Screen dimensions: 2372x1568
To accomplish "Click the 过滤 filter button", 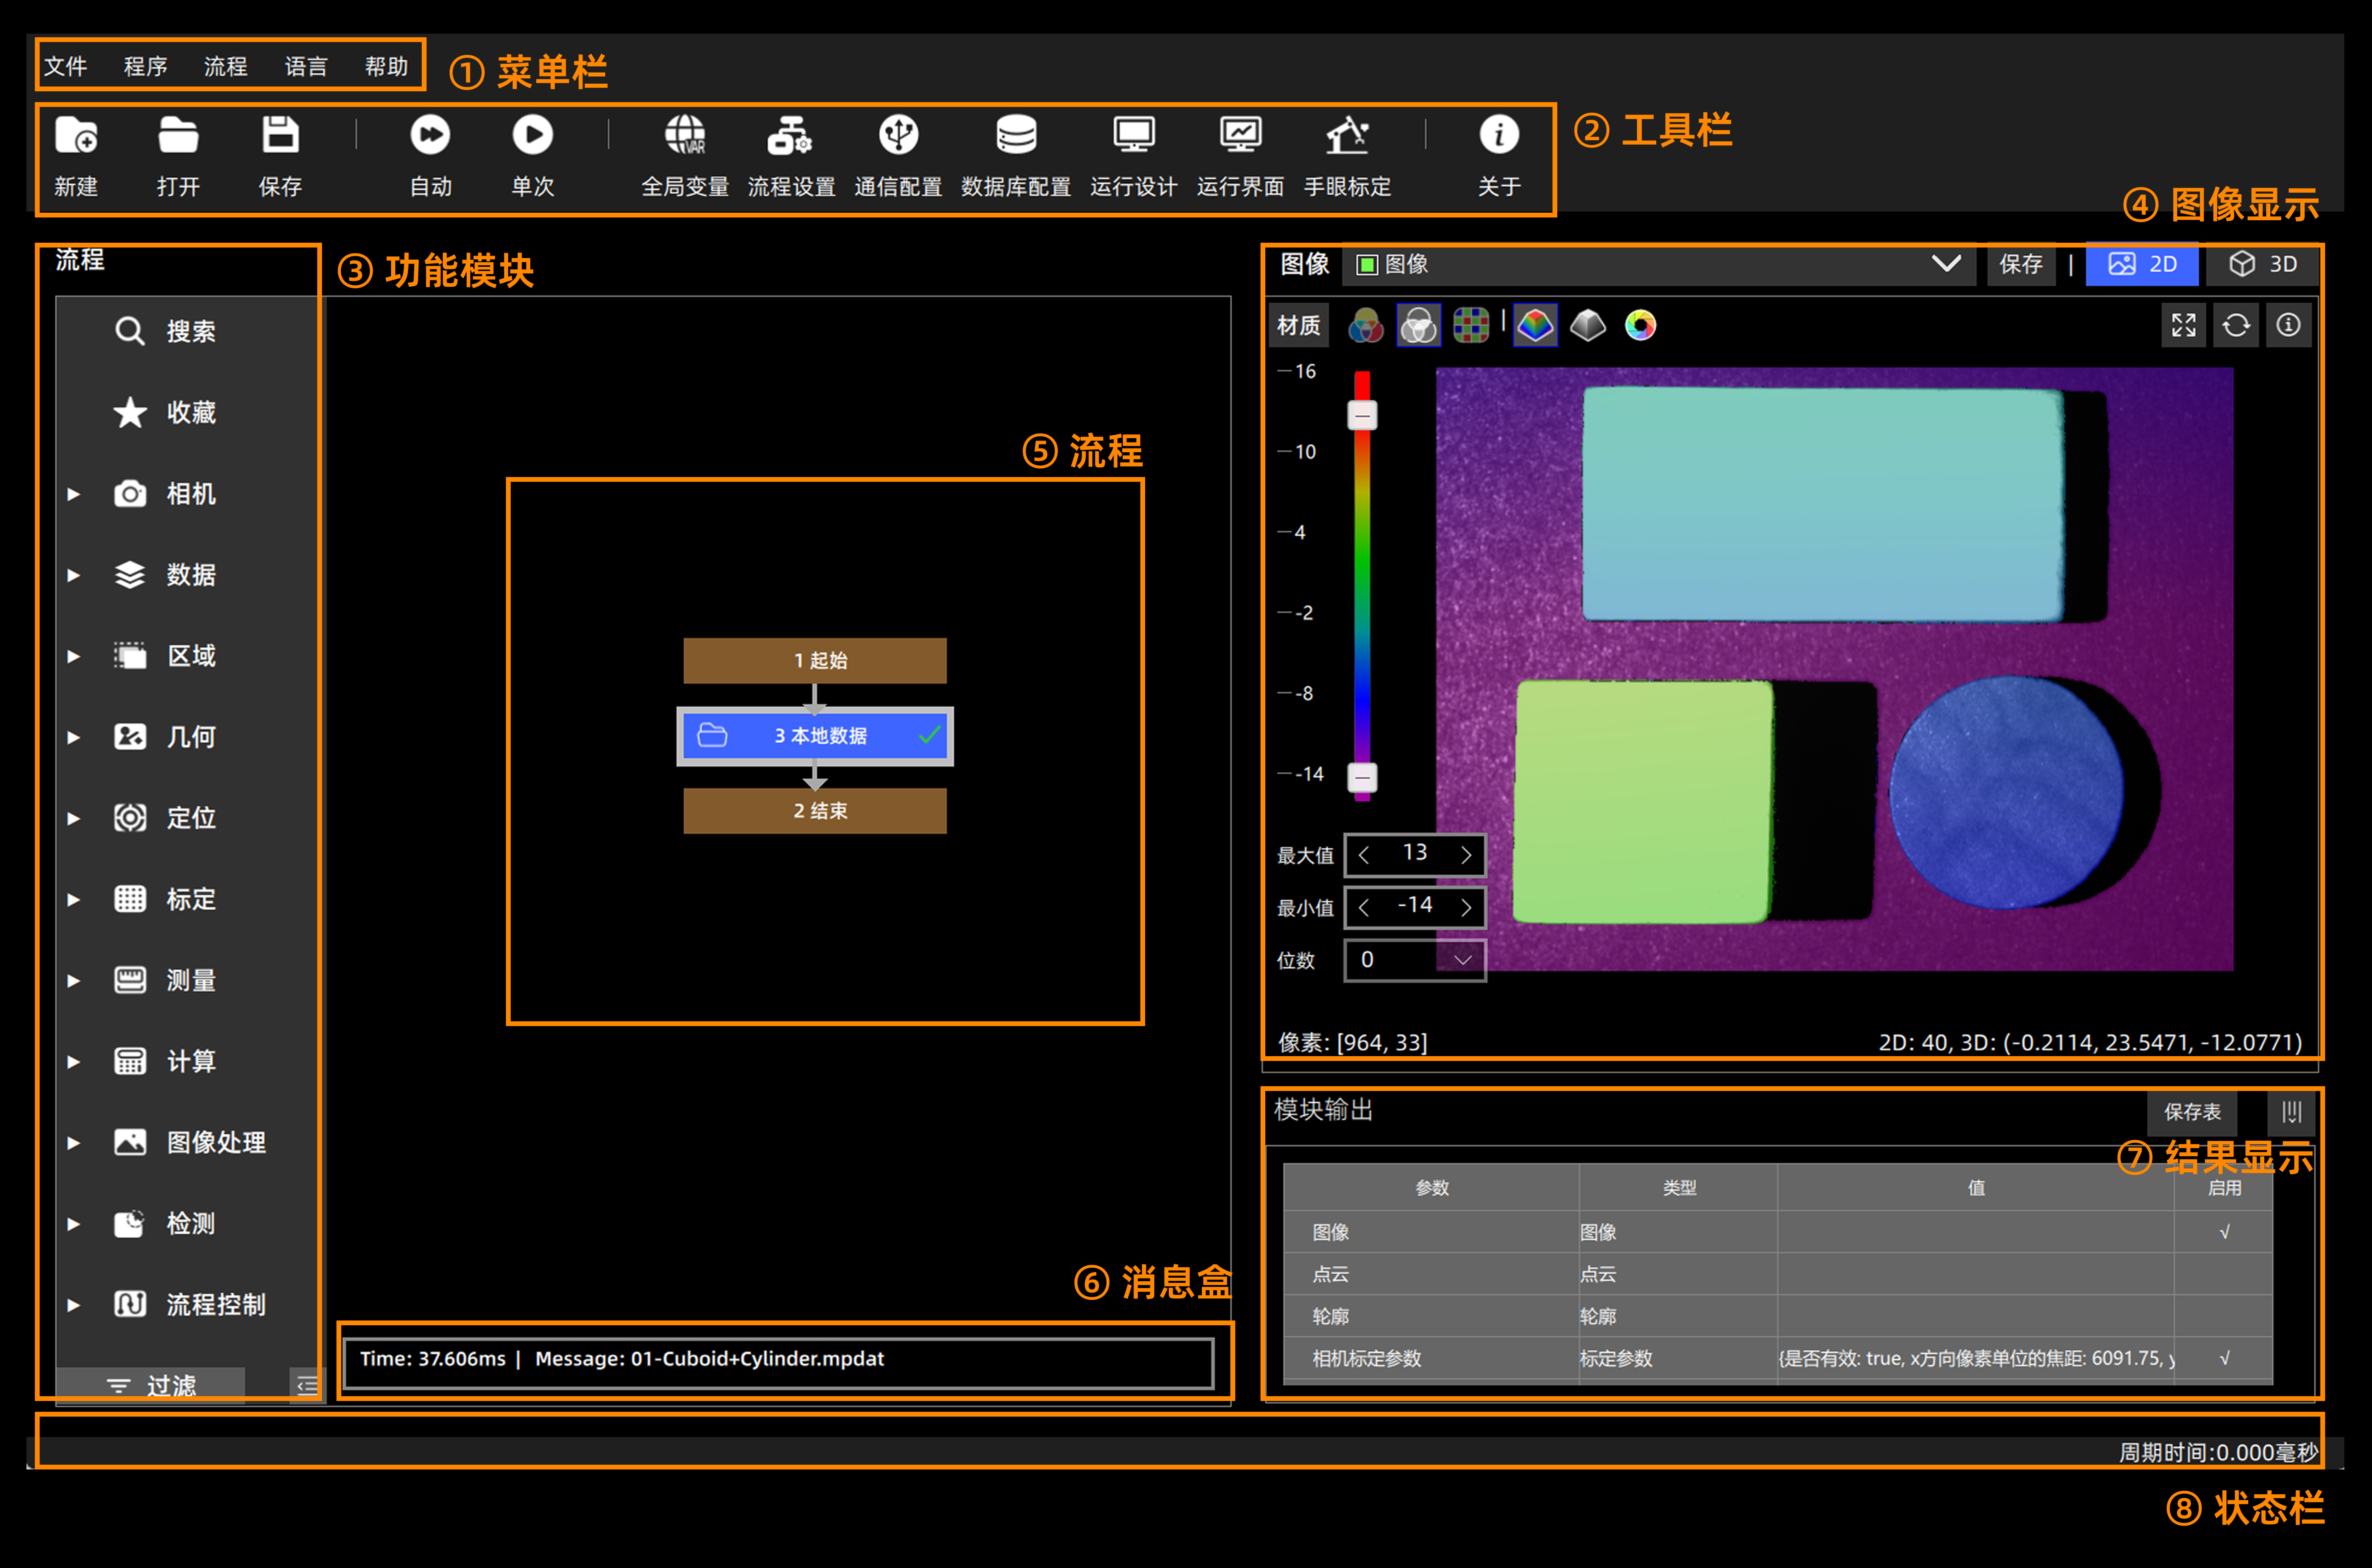I will tap(151, 1385).
